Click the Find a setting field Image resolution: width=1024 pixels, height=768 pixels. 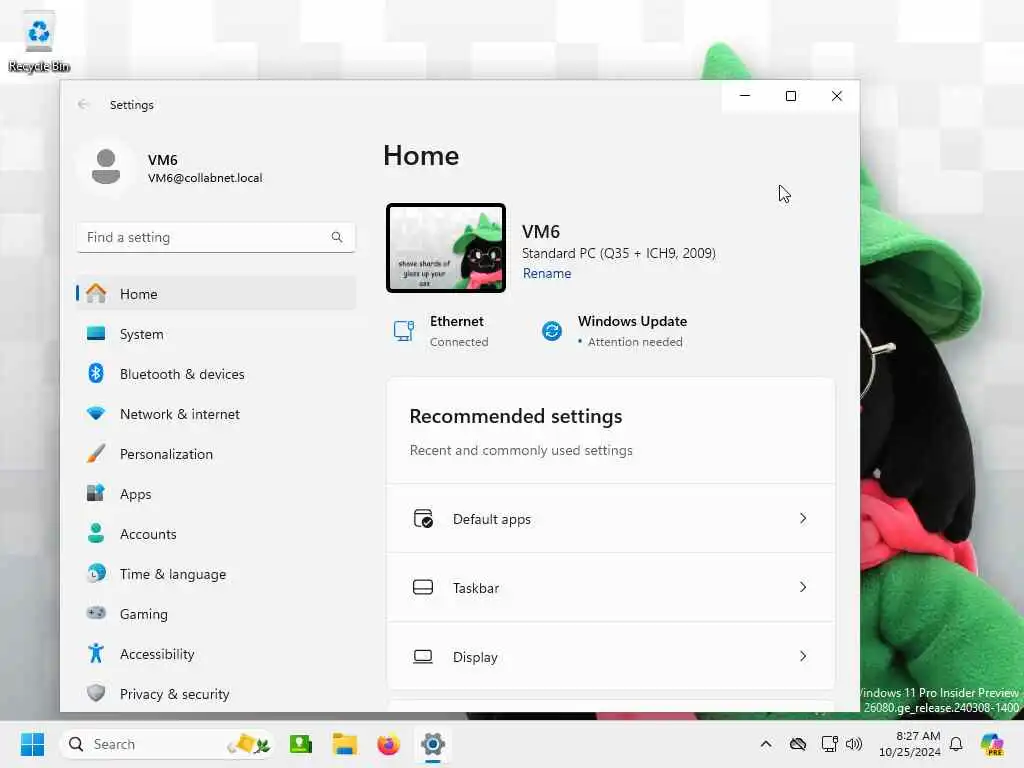point(216,237)
